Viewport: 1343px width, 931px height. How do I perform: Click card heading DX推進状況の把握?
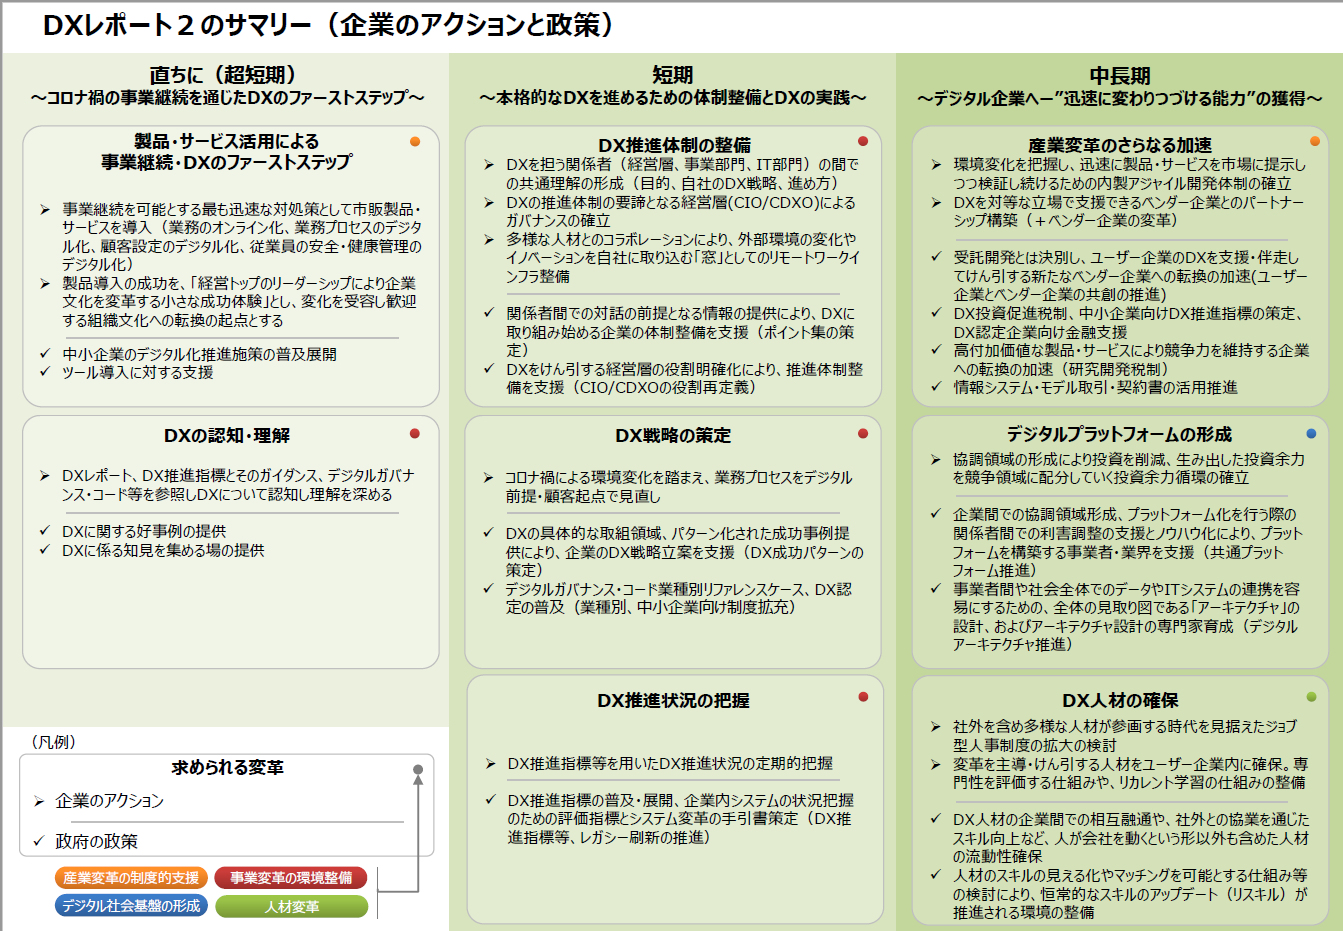point(673,701)
